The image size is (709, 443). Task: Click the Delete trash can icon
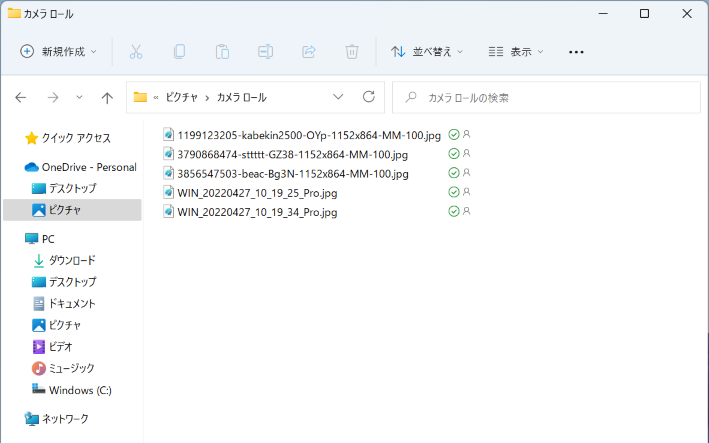click(352, 52)
